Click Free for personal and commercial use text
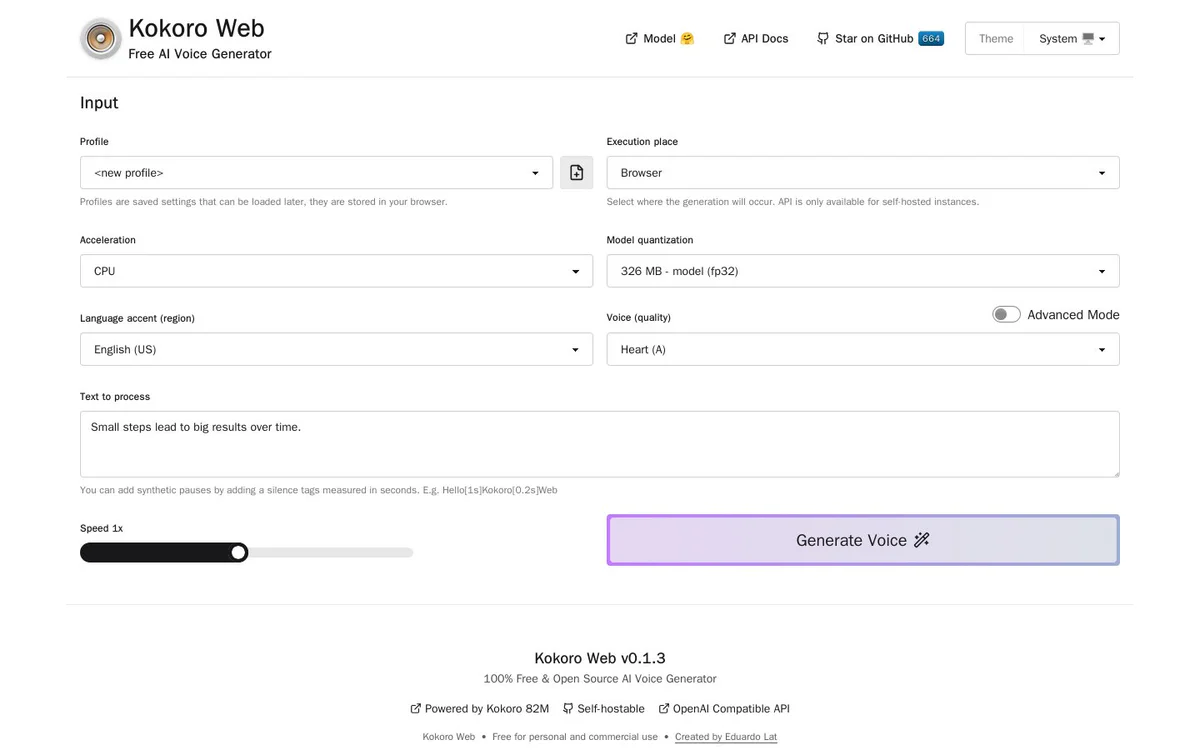Screen dimensions: 1200x750 575,737
